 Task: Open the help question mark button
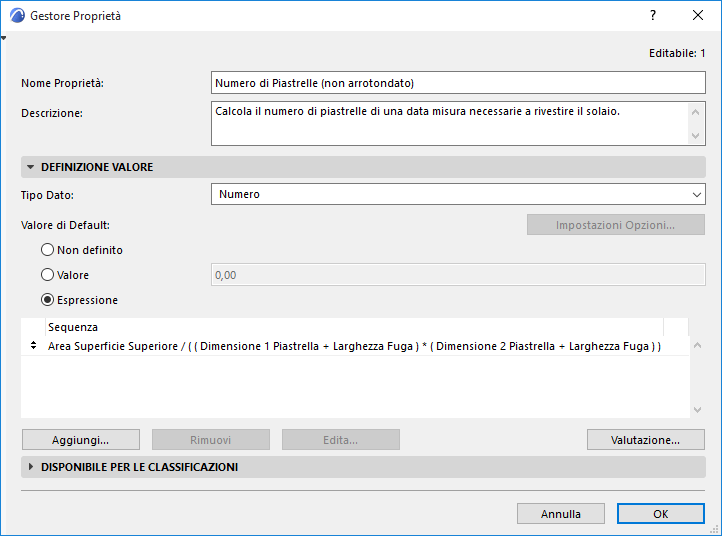(653, 15)
